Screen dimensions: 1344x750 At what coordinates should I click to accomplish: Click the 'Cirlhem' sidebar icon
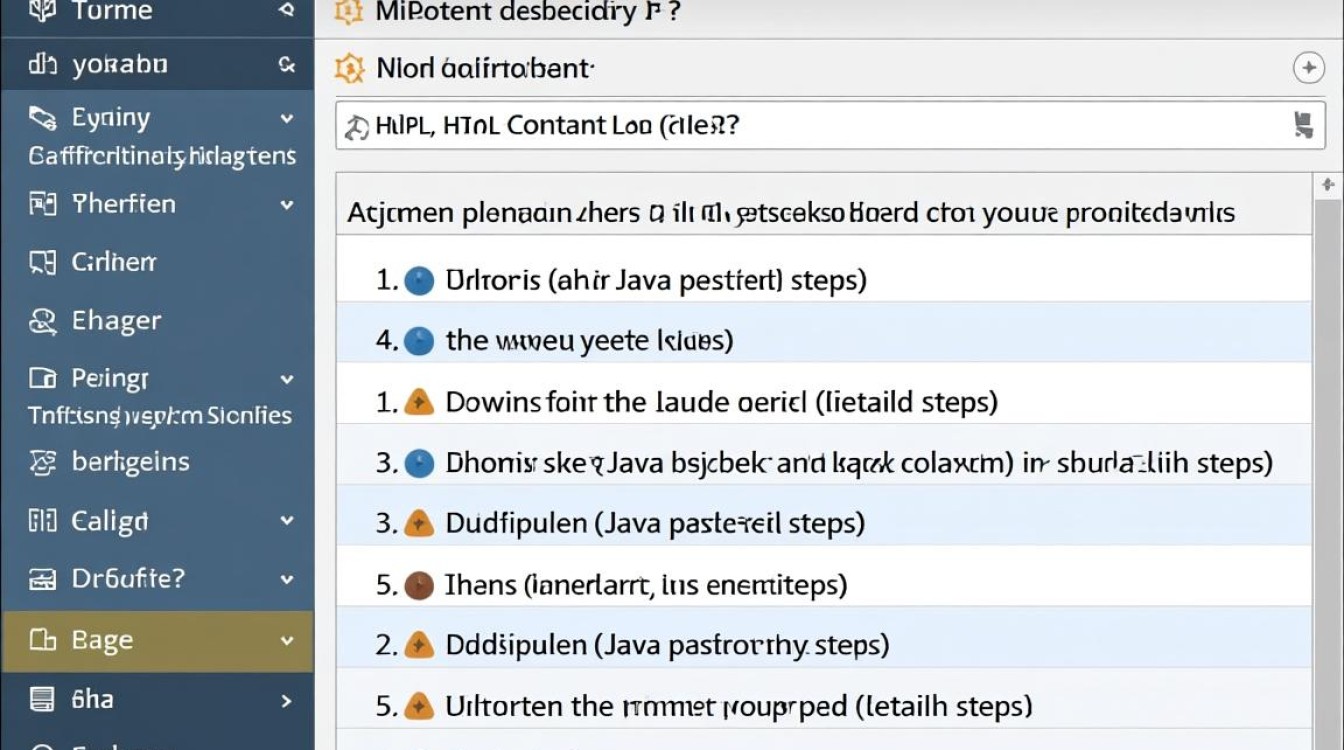42,263
